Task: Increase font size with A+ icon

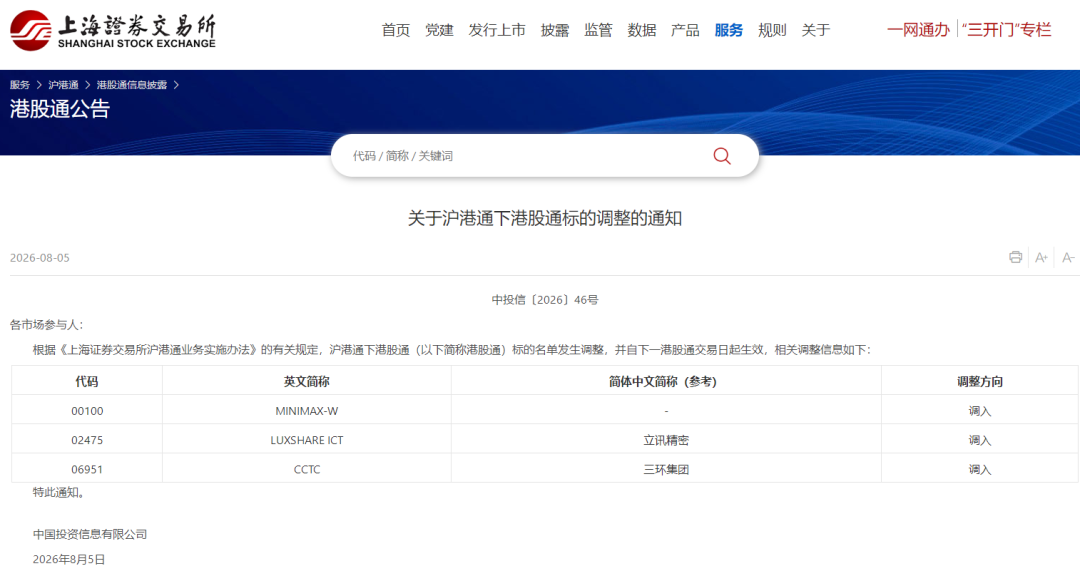Action: [1041, 258]
